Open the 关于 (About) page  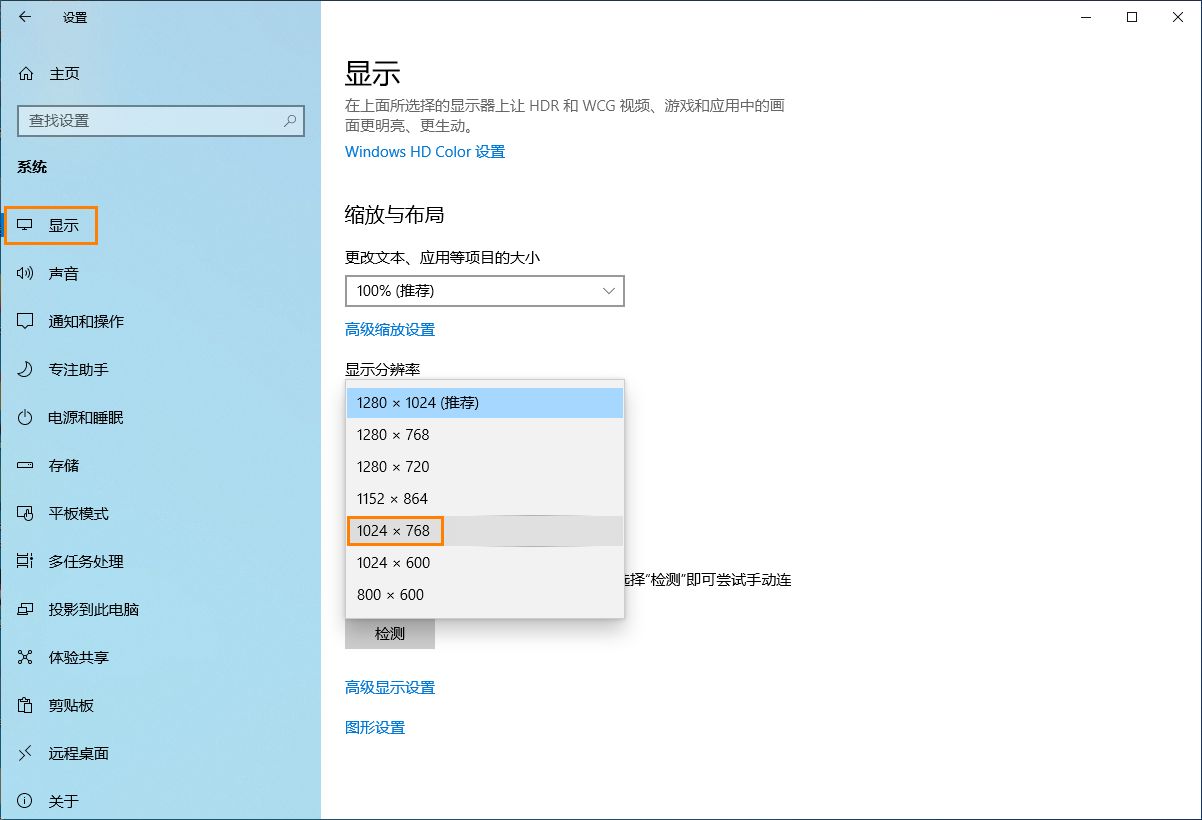[62, 800]
